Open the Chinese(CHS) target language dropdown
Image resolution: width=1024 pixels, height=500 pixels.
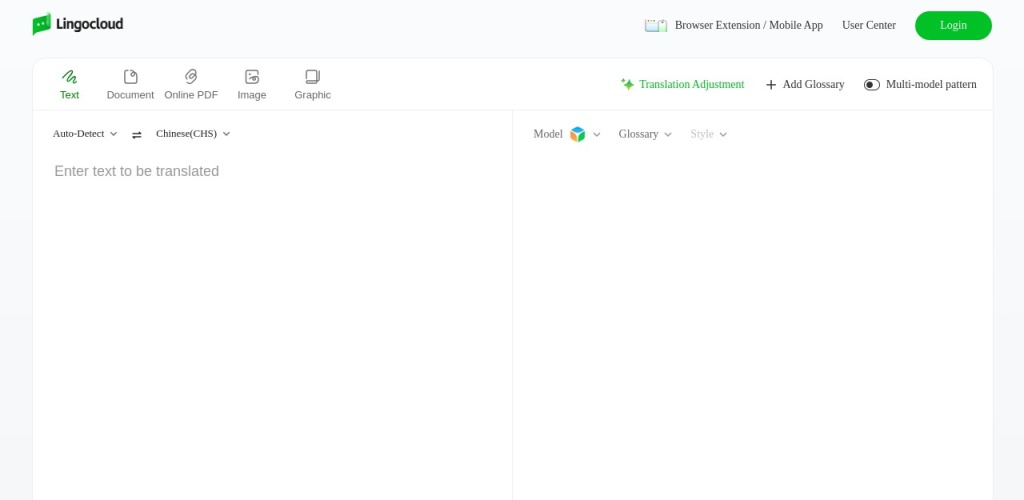coord(193,134)
